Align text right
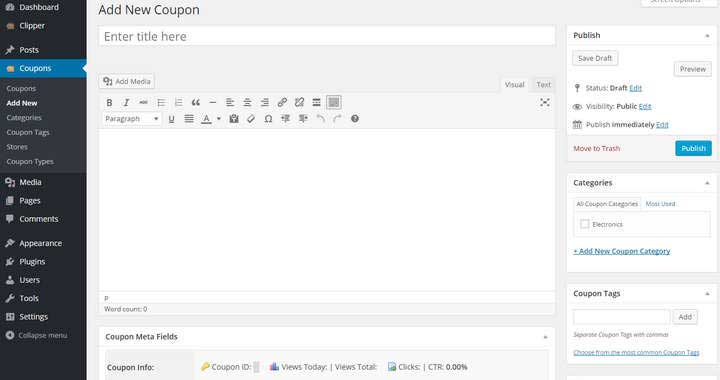This screenshot has width=720, height=380. (264, 102)
